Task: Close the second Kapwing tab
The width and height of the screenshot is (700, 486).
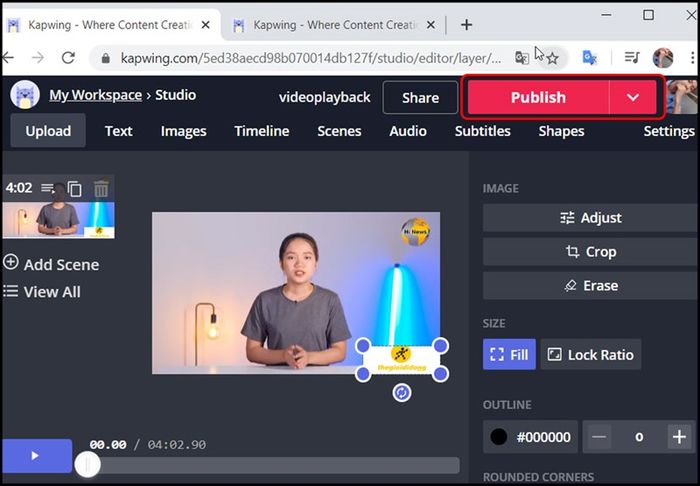Action: 430,25
